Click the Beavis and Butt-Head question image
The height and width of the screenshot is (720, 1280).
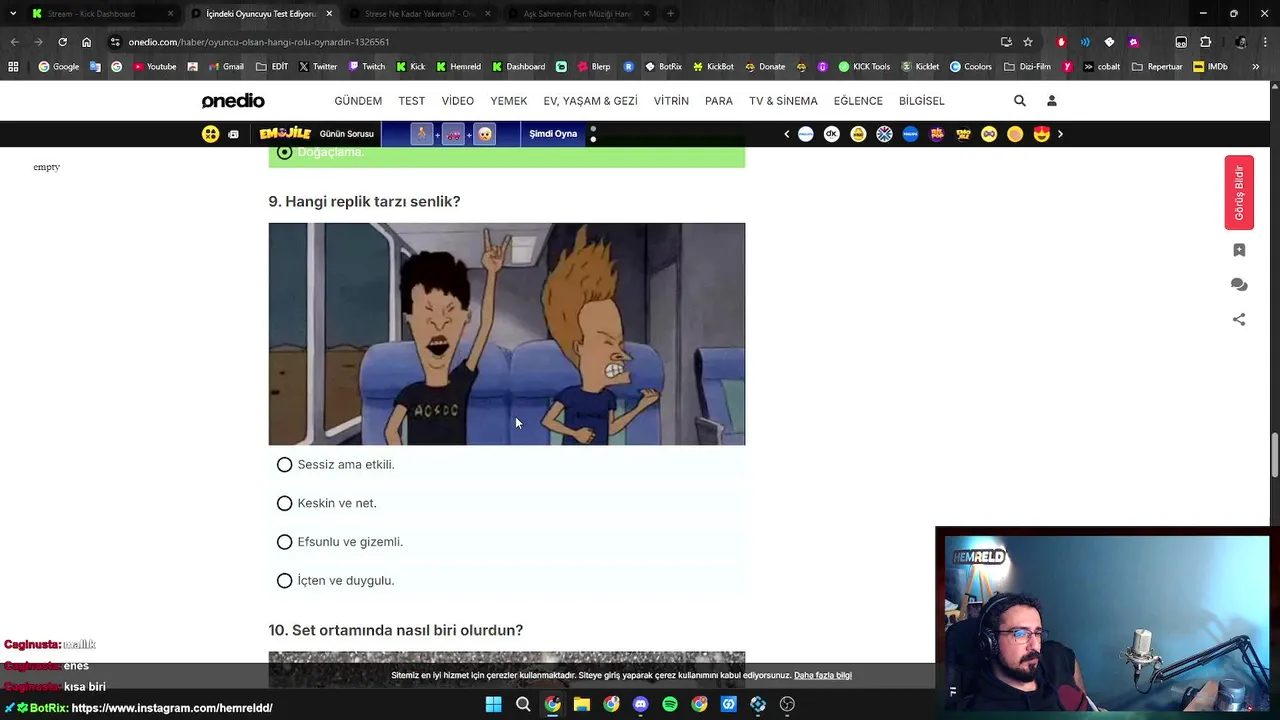[507, 334]
